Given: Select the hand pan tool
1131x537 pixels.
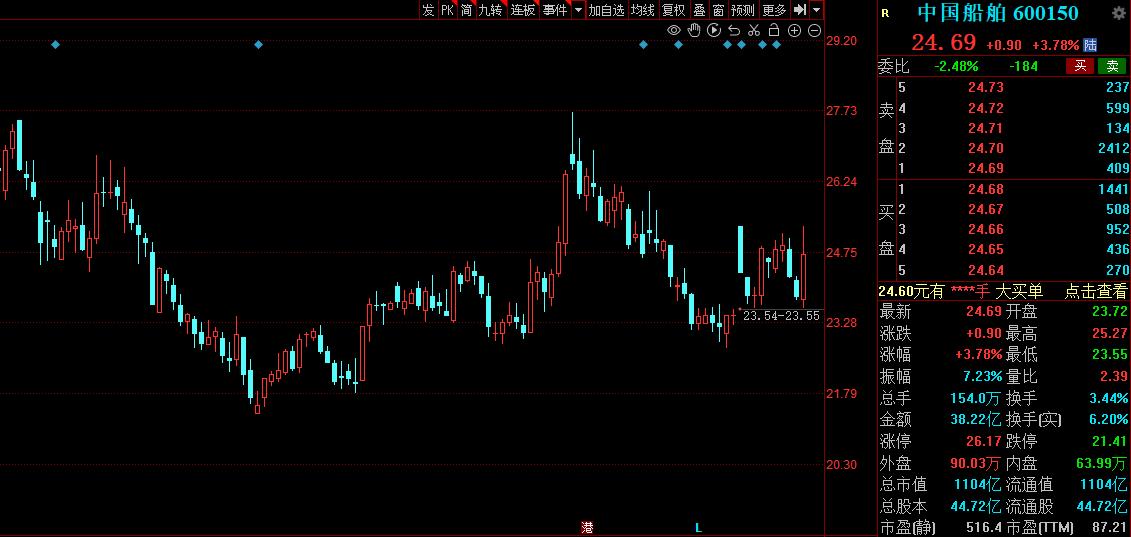Looking at the screenshot, I should point(694,30).
